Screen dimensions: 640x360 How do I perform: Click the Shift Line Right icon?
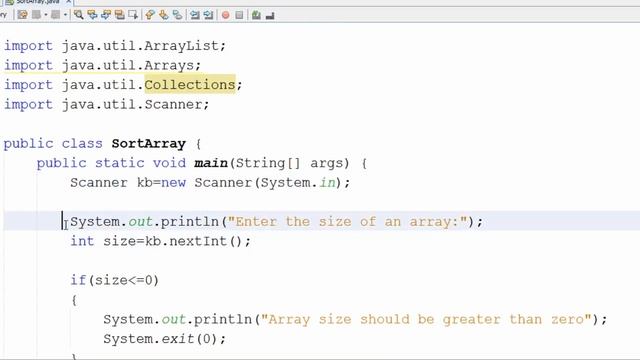(208, 15)
